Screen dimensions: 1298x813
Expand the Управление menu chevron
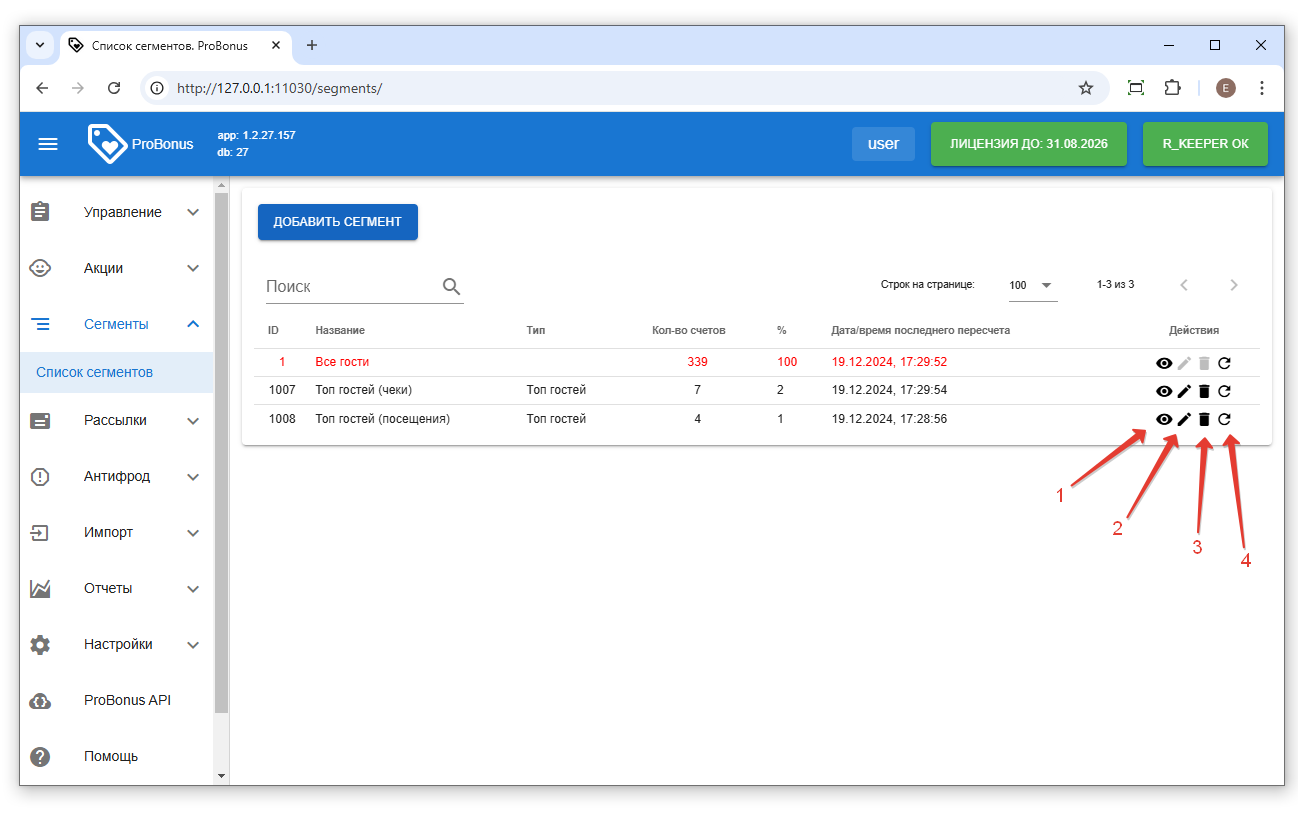pos(194,212)
